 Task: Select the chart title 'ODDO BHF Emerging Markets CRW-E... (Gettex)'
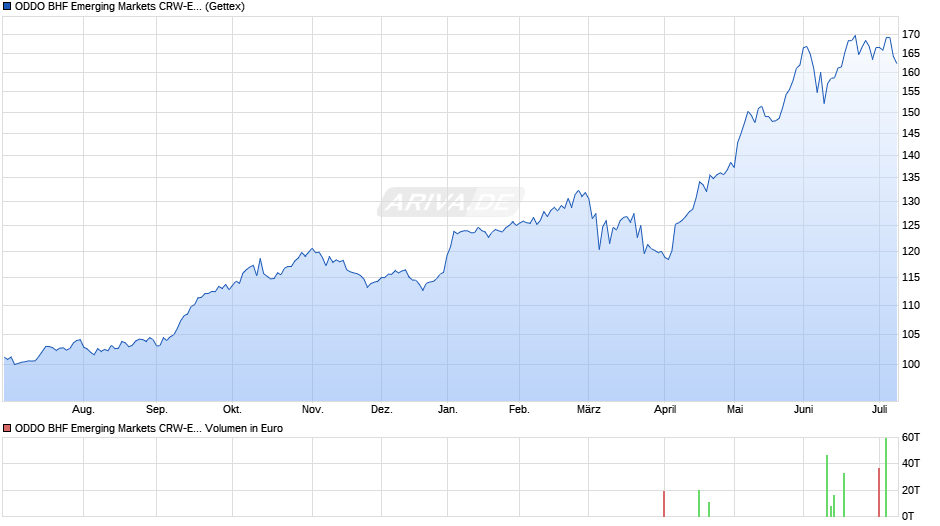tap(129, 7)
